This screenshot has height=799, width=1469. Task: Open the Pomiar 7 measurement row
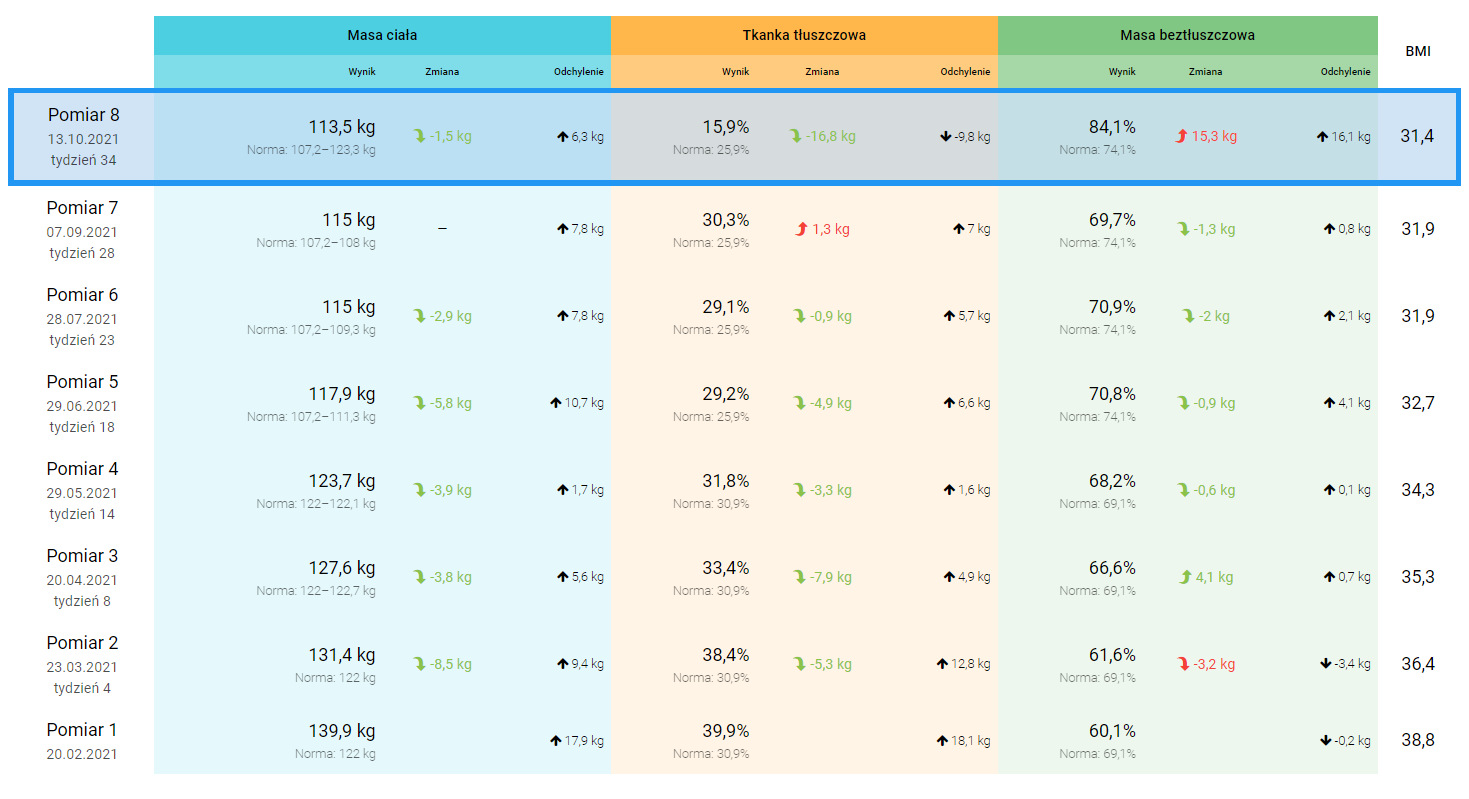tap(734, 229)
